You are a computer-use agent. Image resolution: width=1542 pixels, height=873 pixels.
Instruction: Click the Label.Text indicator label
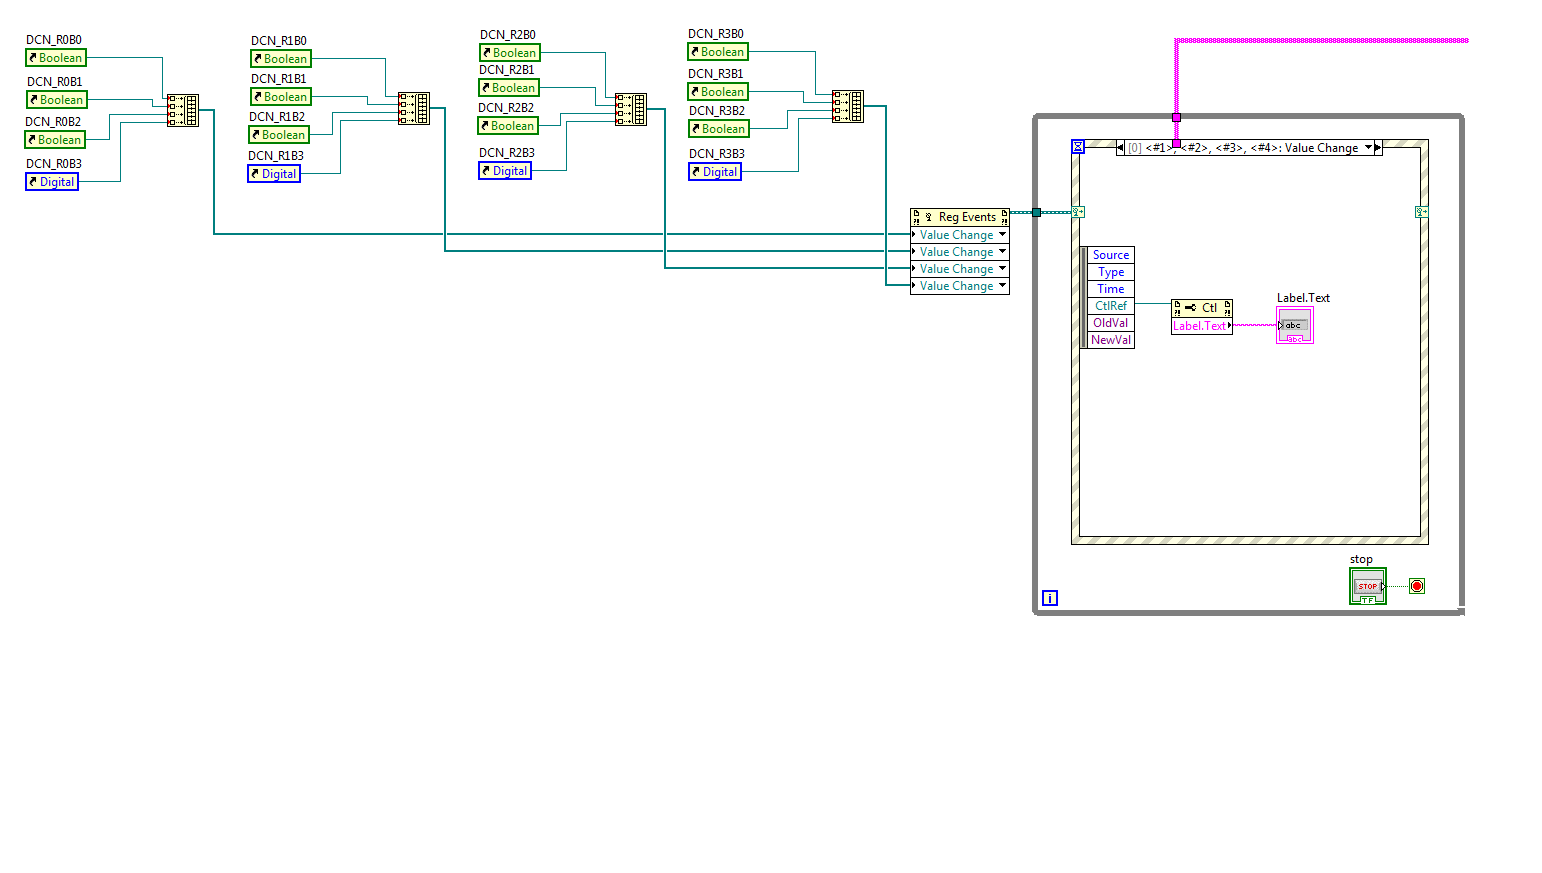(1303, 298)
